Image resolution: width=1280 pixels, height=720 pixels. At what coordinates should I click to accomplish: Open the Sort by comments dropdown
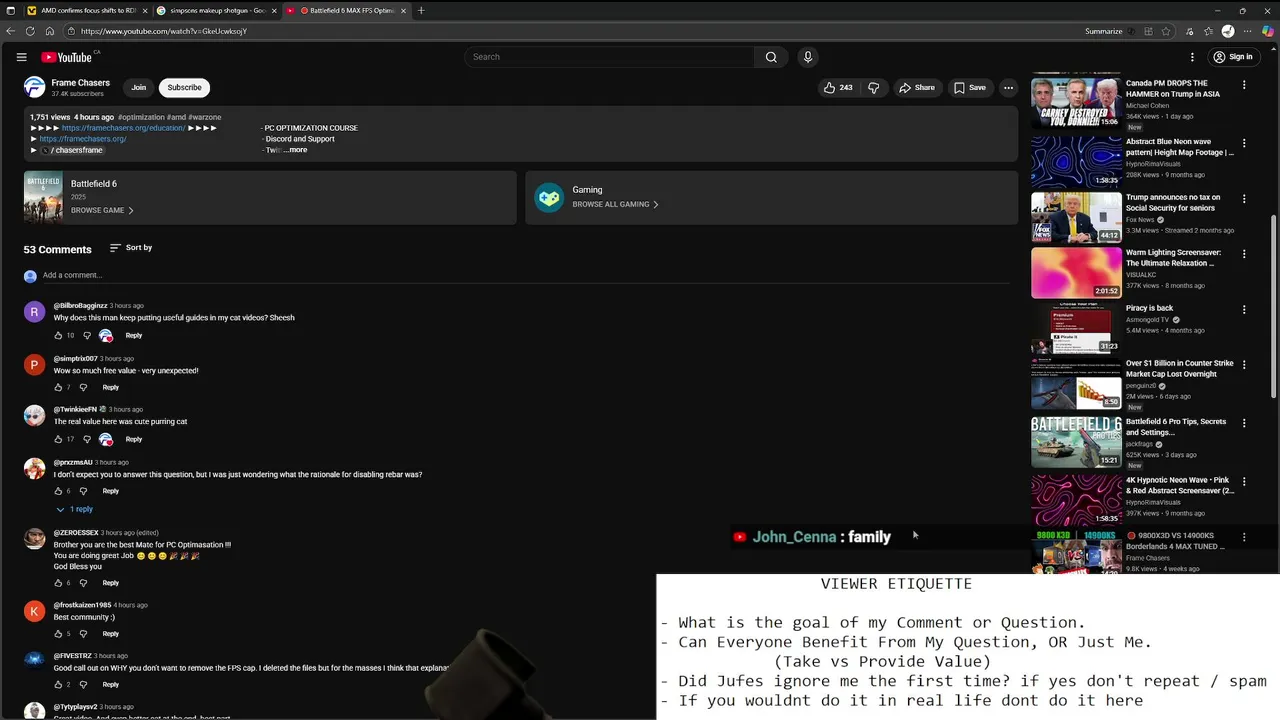click(x=131, y=248)
